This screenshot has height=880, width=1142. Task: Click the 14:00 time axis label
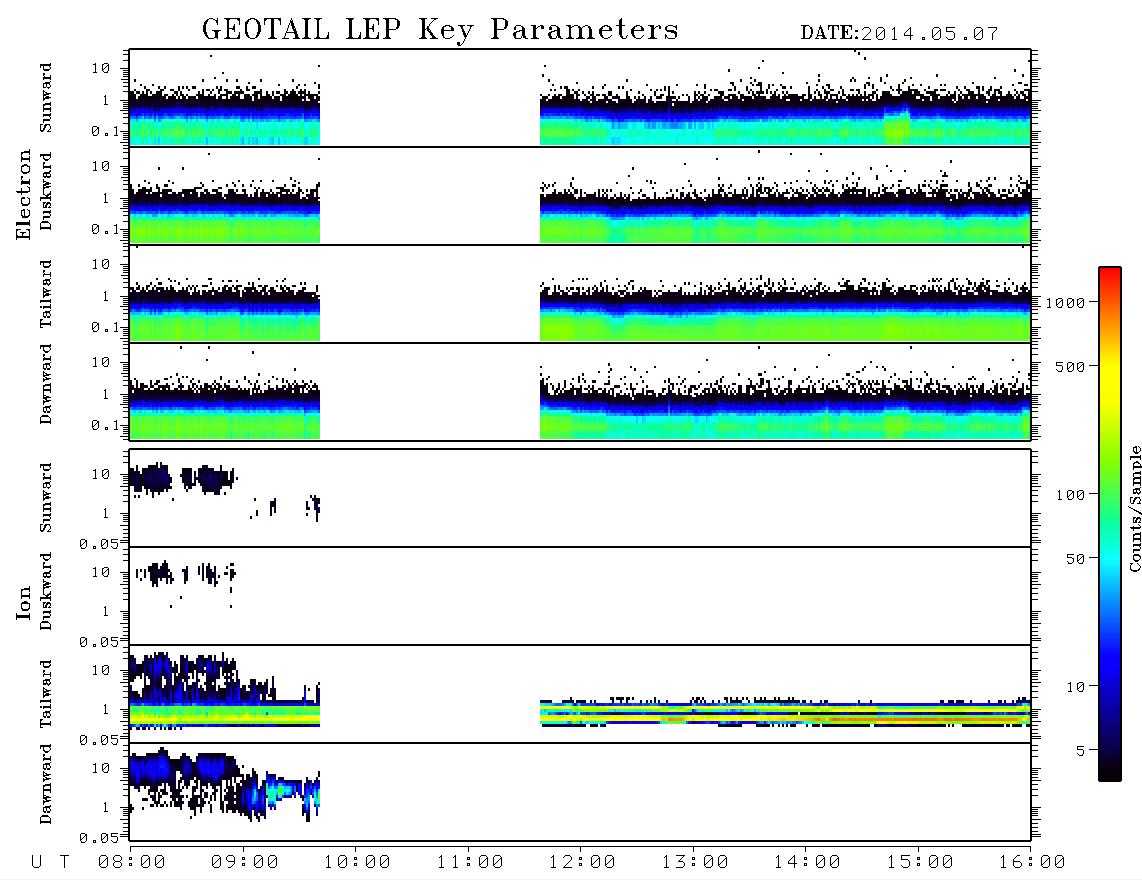point(807,863)
